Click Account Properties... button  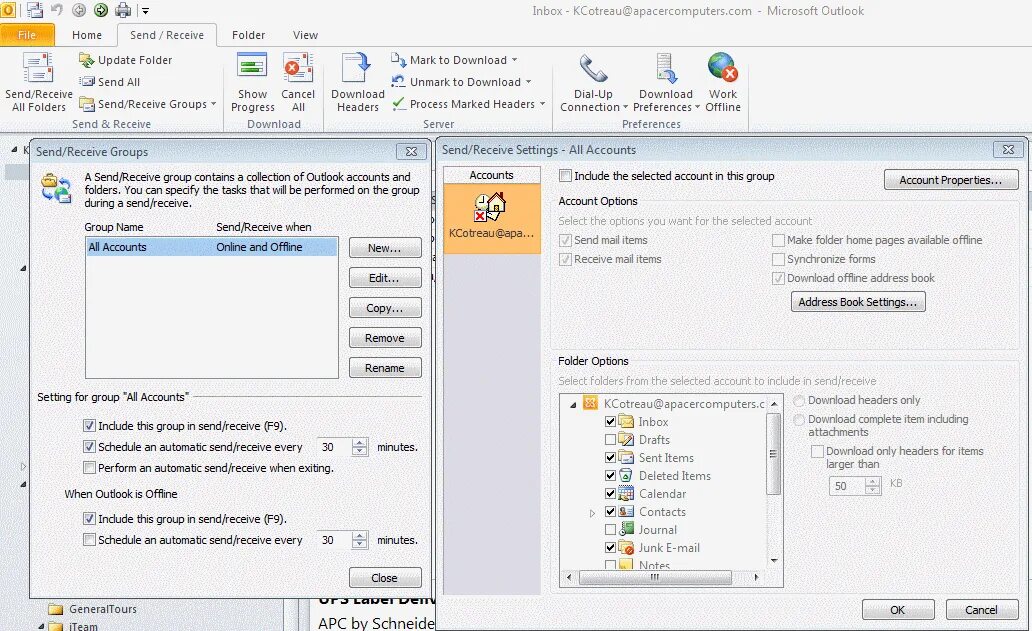951,180
